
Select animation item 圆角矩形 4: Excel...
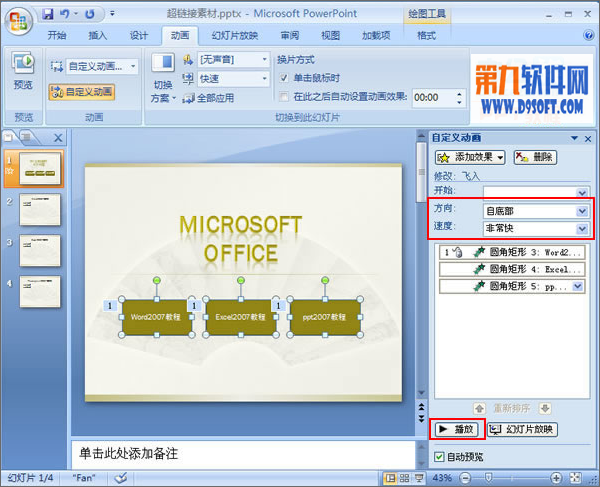[x=512, y=269]
